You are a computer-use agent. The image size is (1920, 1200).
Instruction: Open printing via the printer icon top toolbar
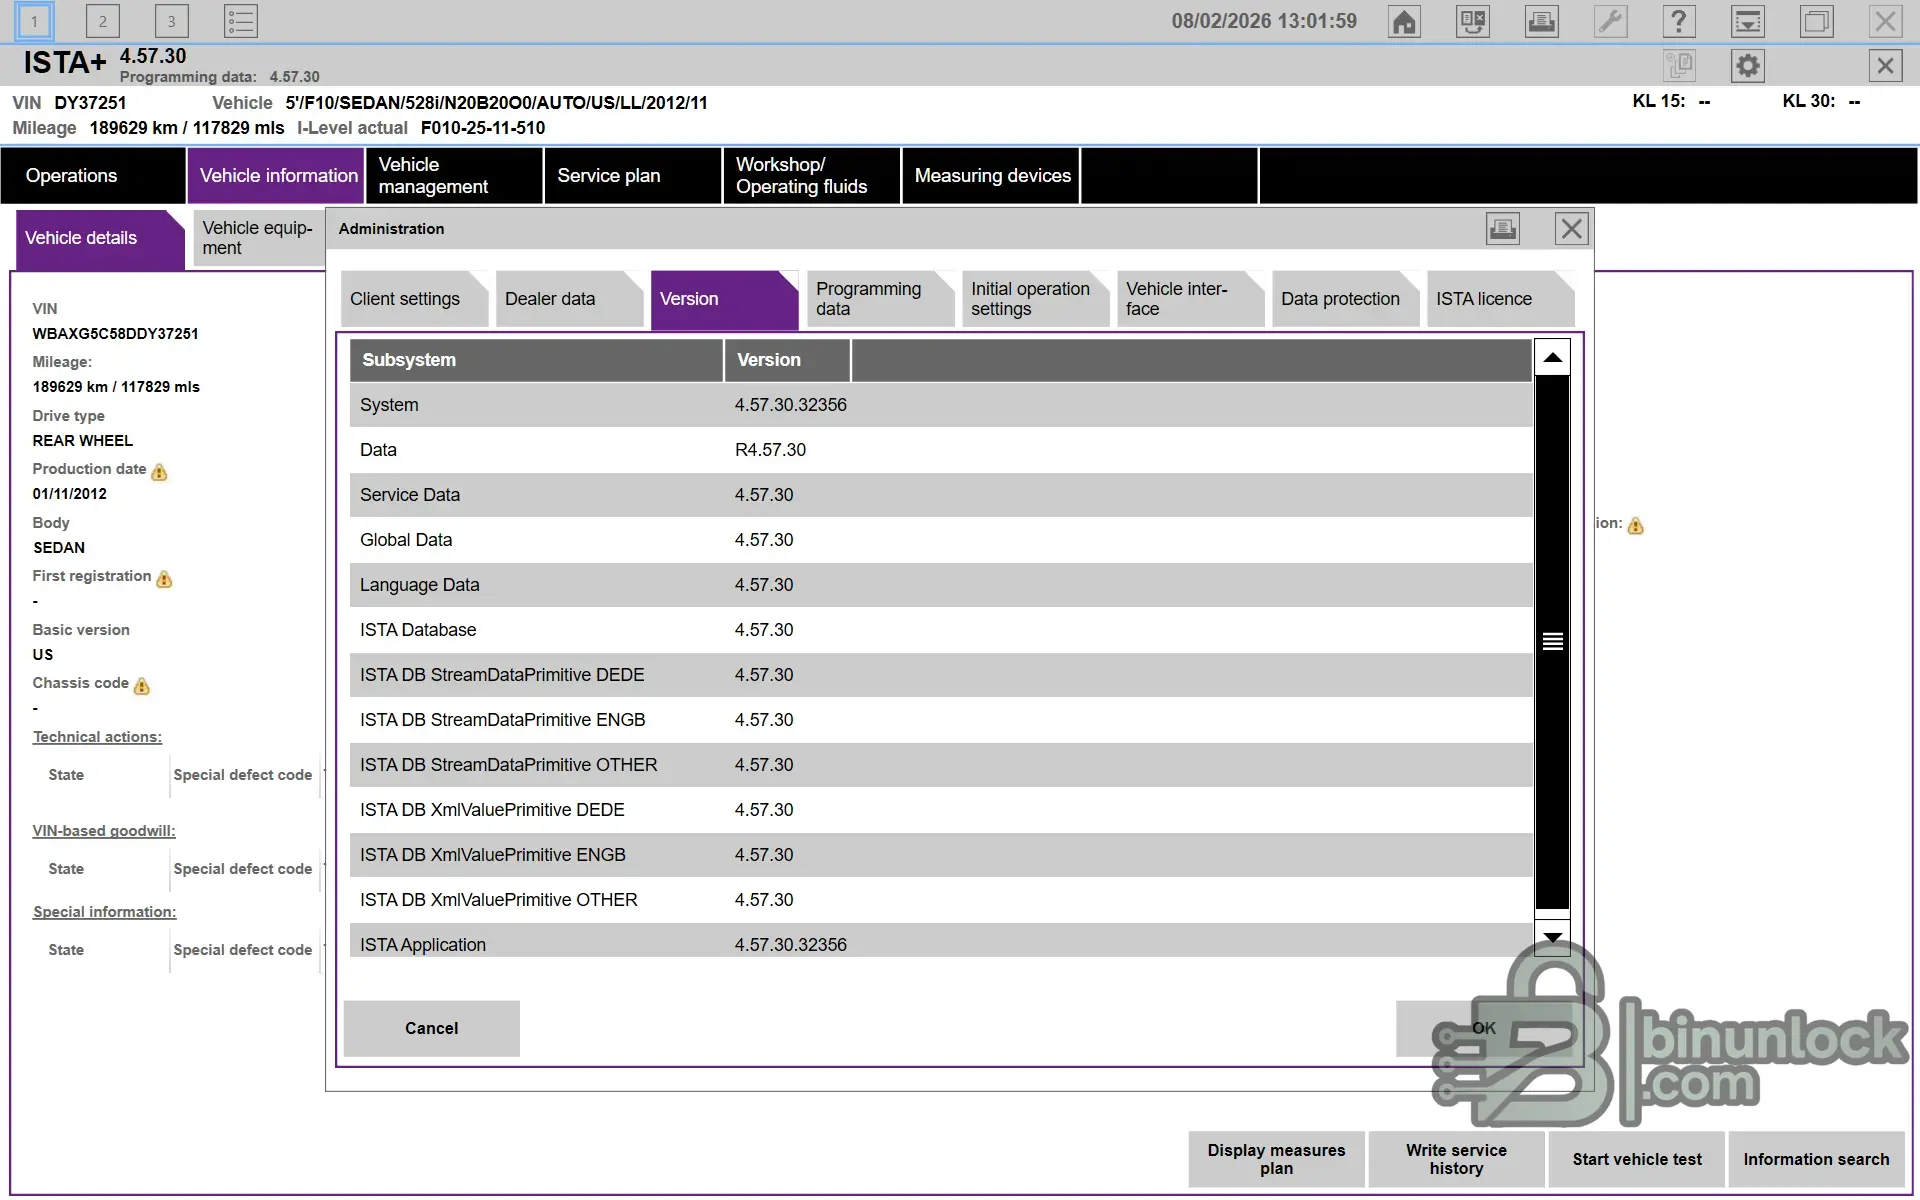pos(1541,20)
